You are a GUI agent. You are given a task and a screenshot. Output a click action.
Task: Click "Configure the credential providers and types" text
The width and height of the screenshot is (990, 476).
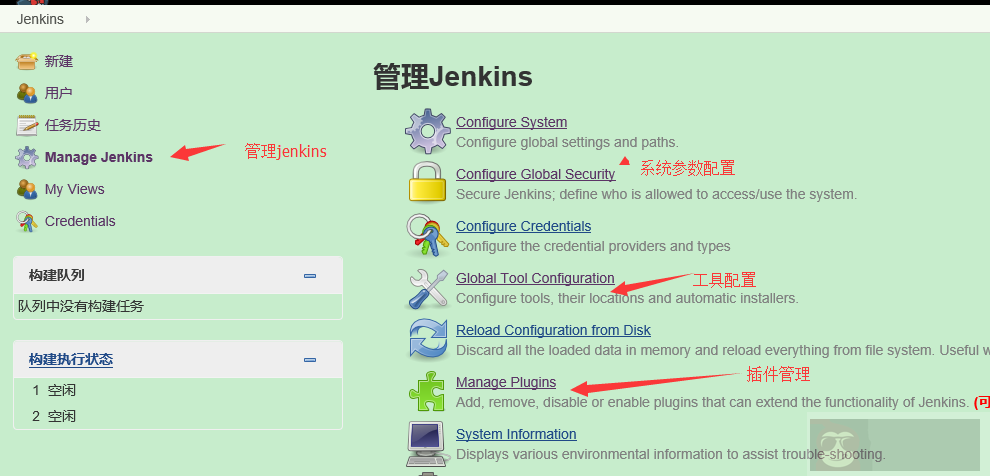click(593, 246)
